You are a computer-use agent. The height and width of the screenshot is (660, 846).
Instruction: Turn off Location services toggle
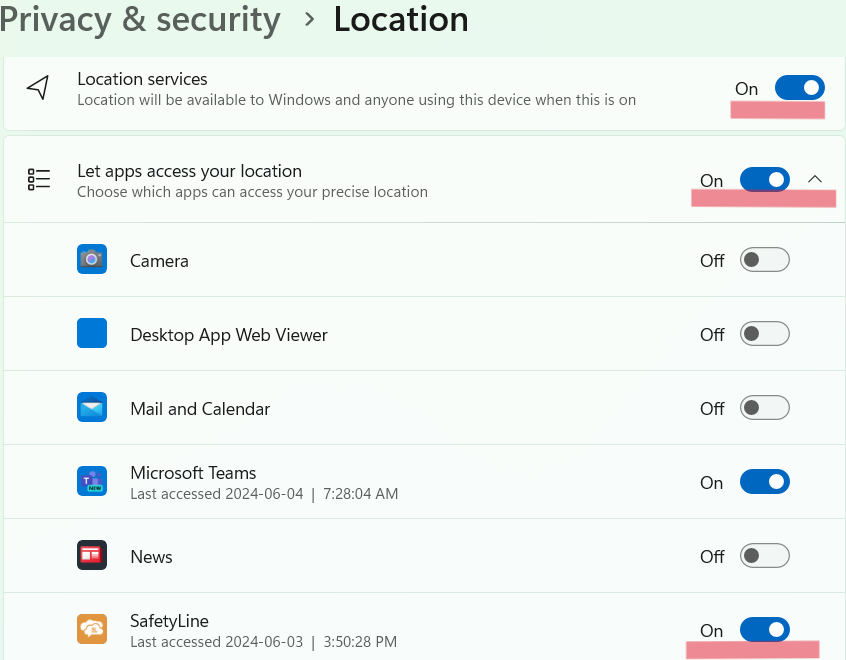pos(799,88)
